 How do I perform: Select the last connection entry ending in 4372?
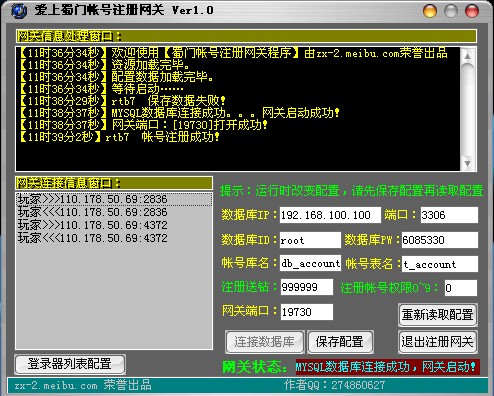114,238
